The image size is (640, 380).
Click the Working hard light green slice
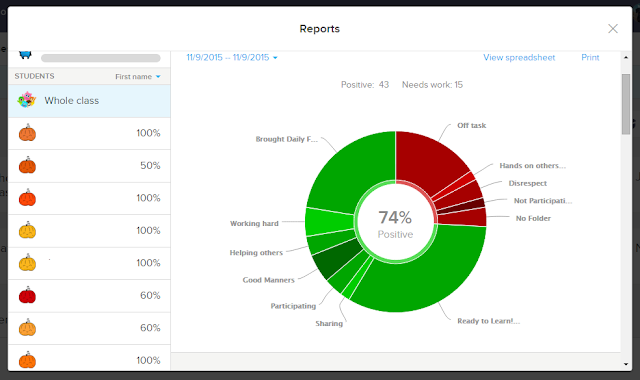coord(329,221)
